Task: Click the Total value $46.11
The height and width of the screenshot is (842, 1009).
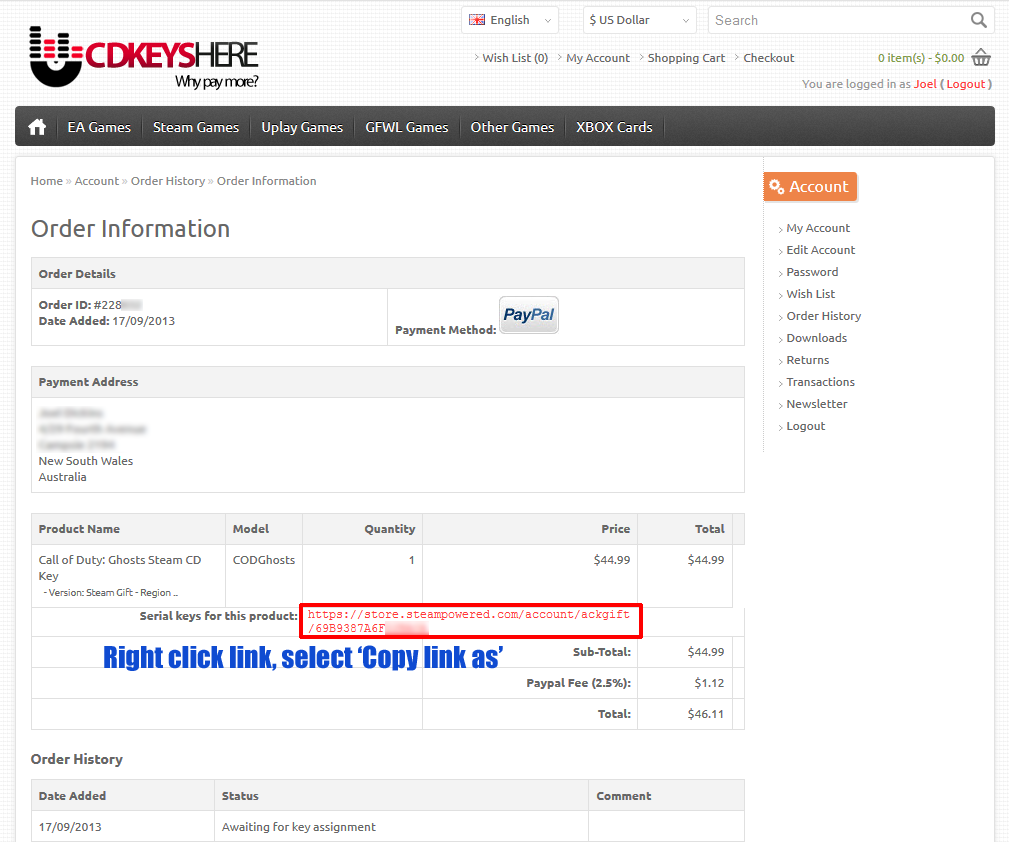Action: [705, 714]
